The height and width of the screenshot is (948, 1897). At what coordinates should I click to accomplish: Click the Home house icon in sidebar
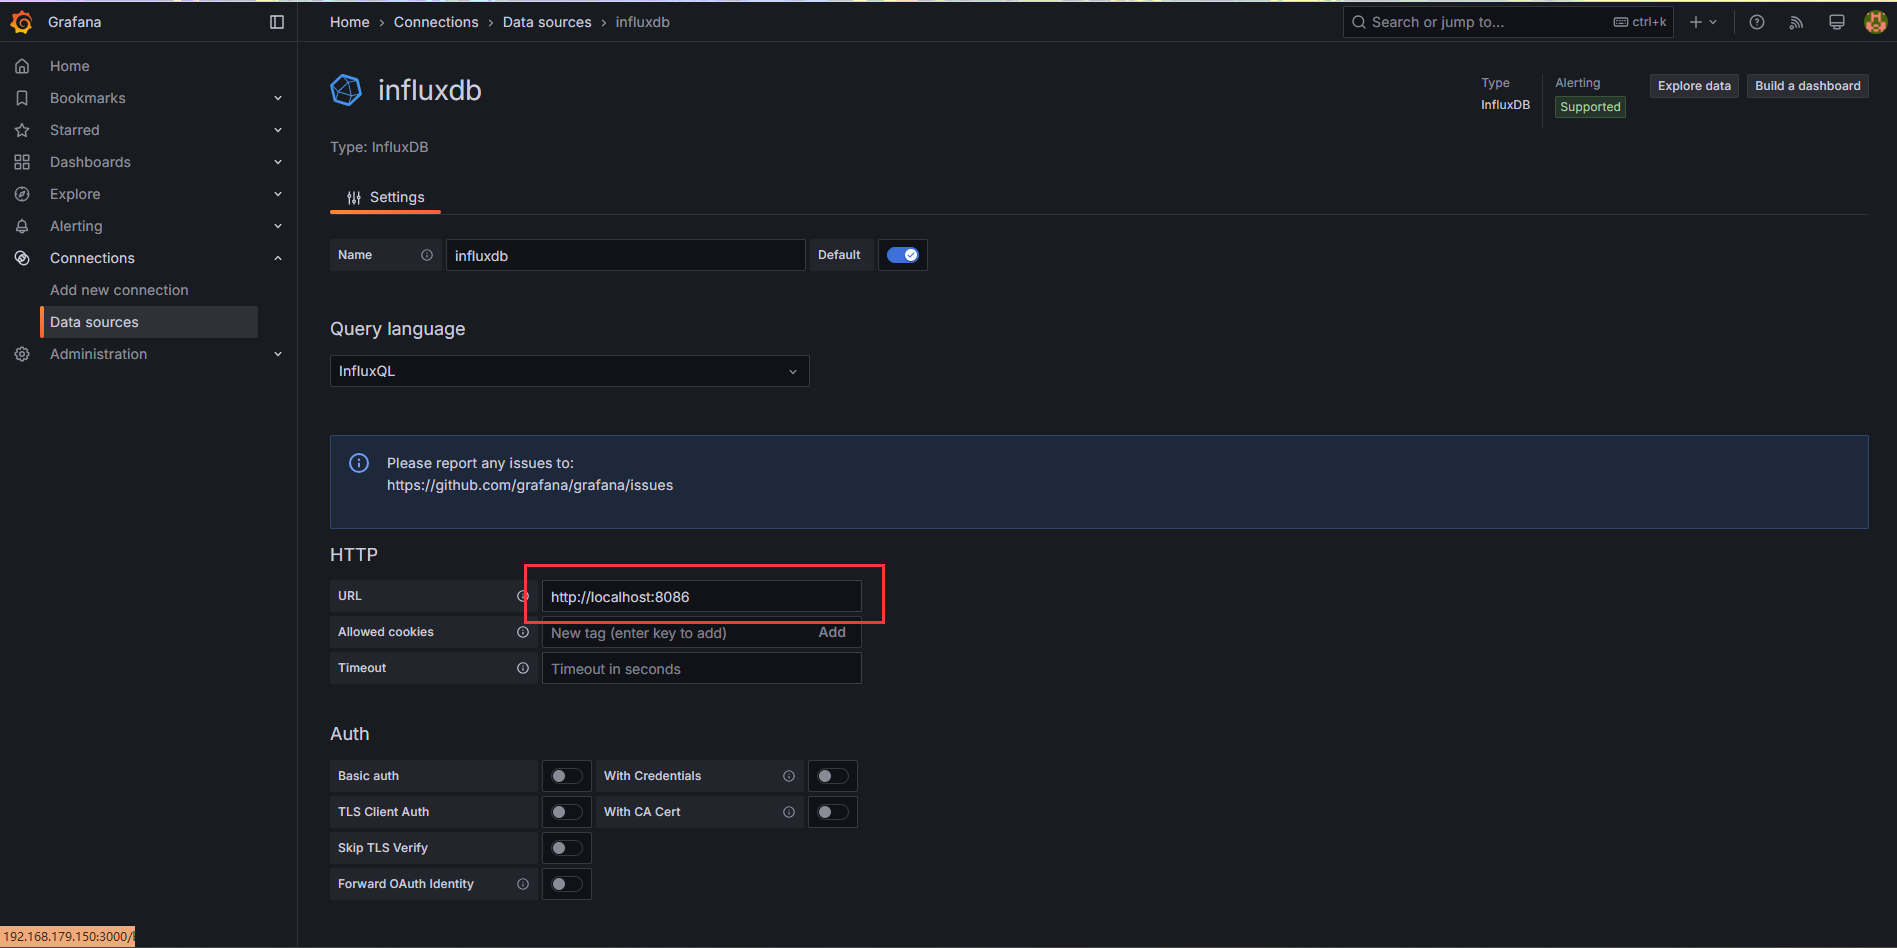pyautogui.click(x=22, y=66)
